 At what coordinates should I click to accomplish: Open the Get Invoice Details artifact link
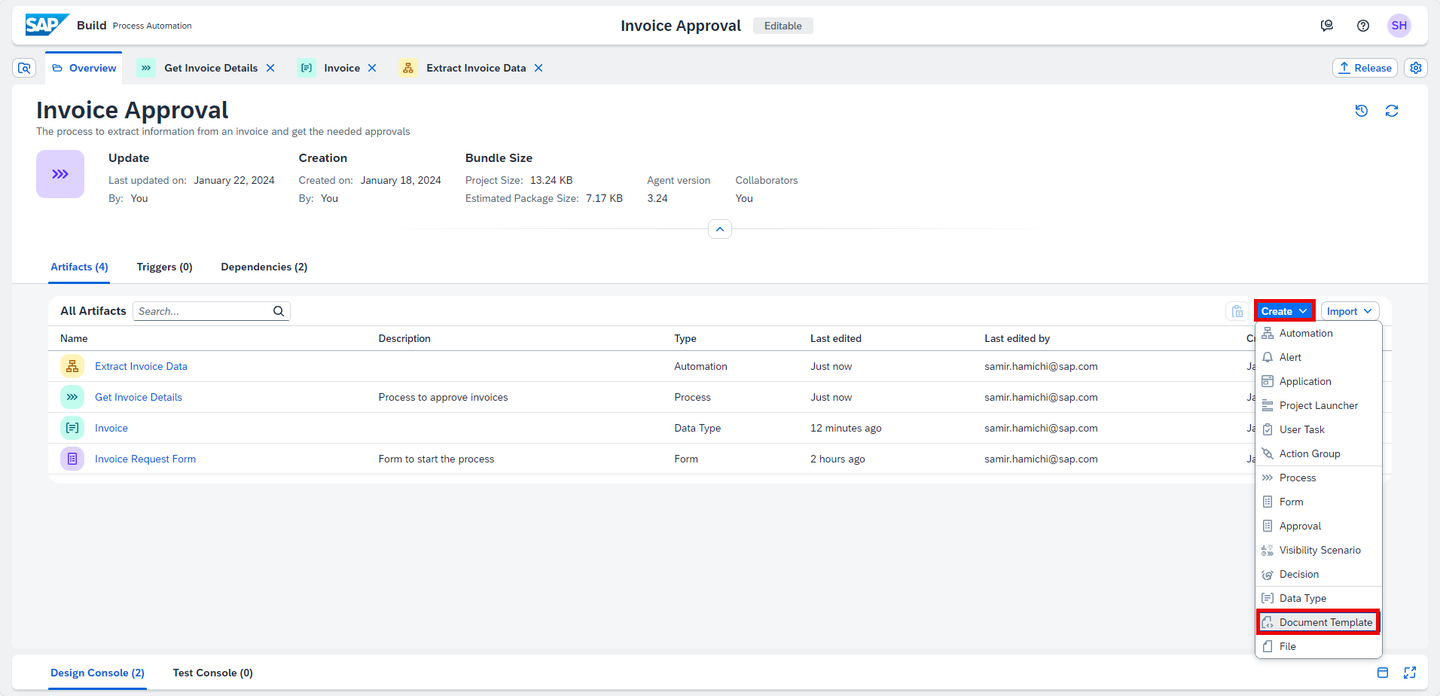(139, 397)
